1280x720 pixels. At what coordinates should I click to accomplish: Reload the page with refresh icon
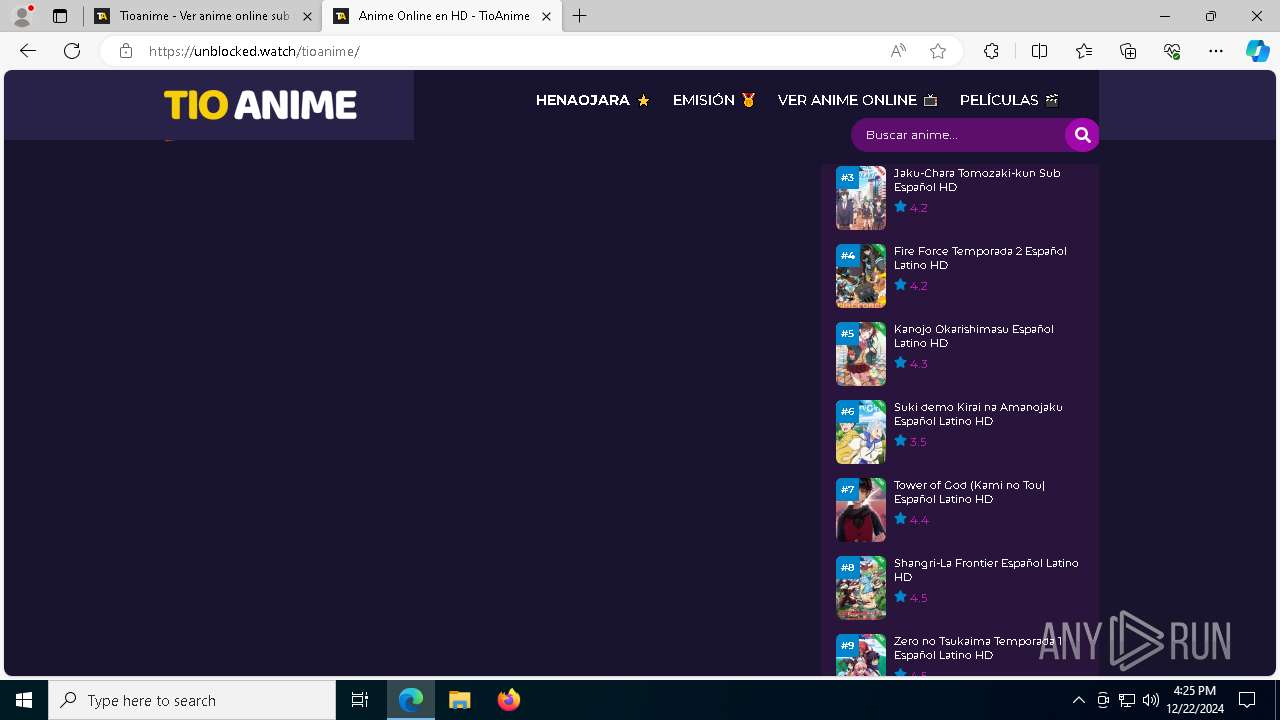coord(72,51)
